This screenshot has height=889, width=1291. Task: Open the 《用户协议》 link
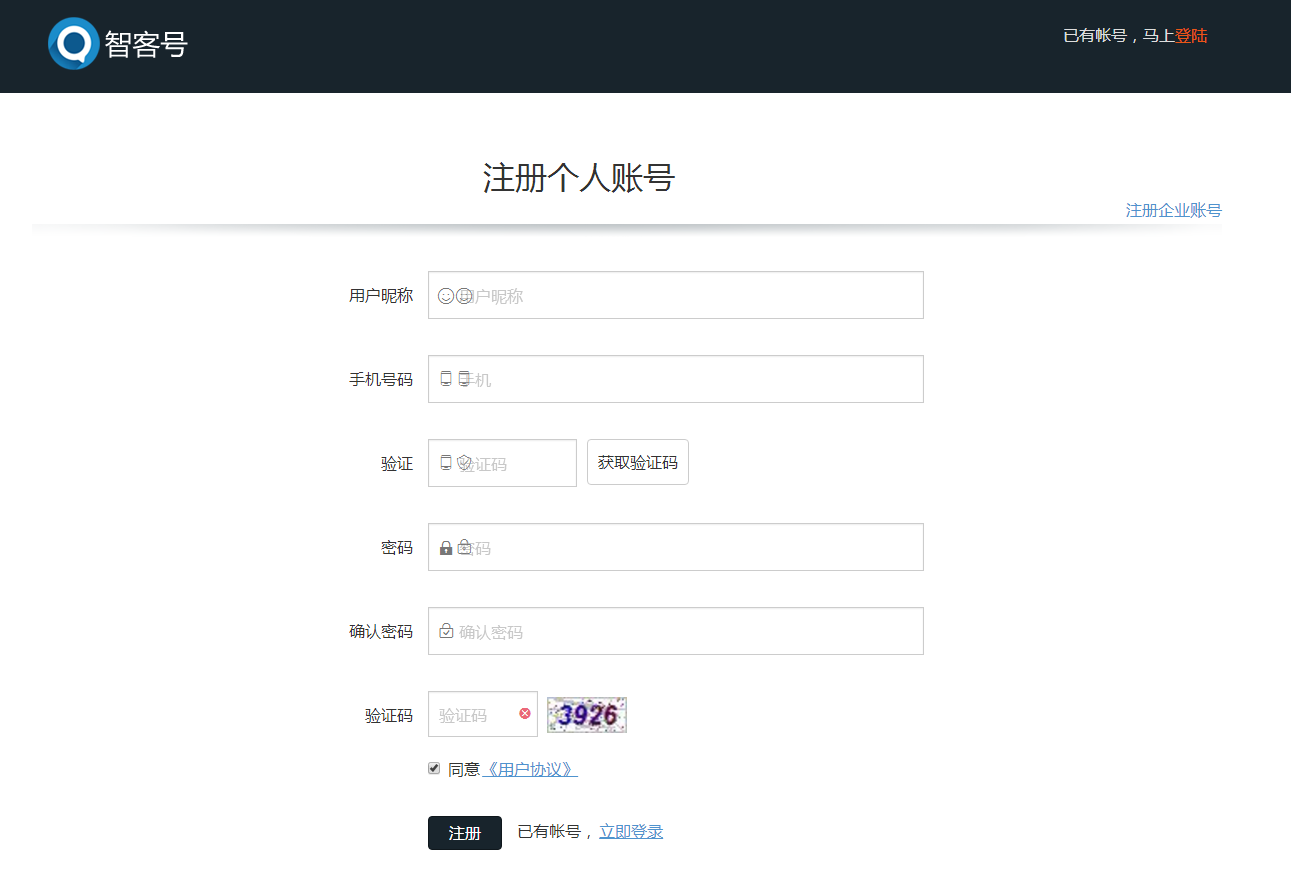click(x=529, y=770)
